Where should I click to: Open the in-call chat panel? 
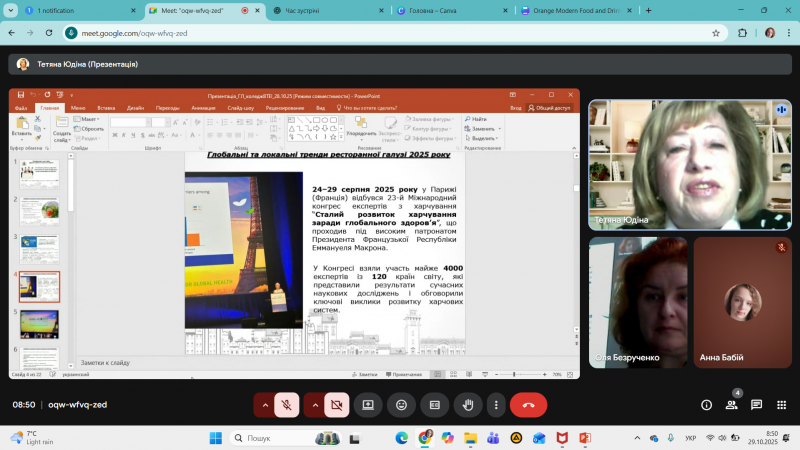756,404
